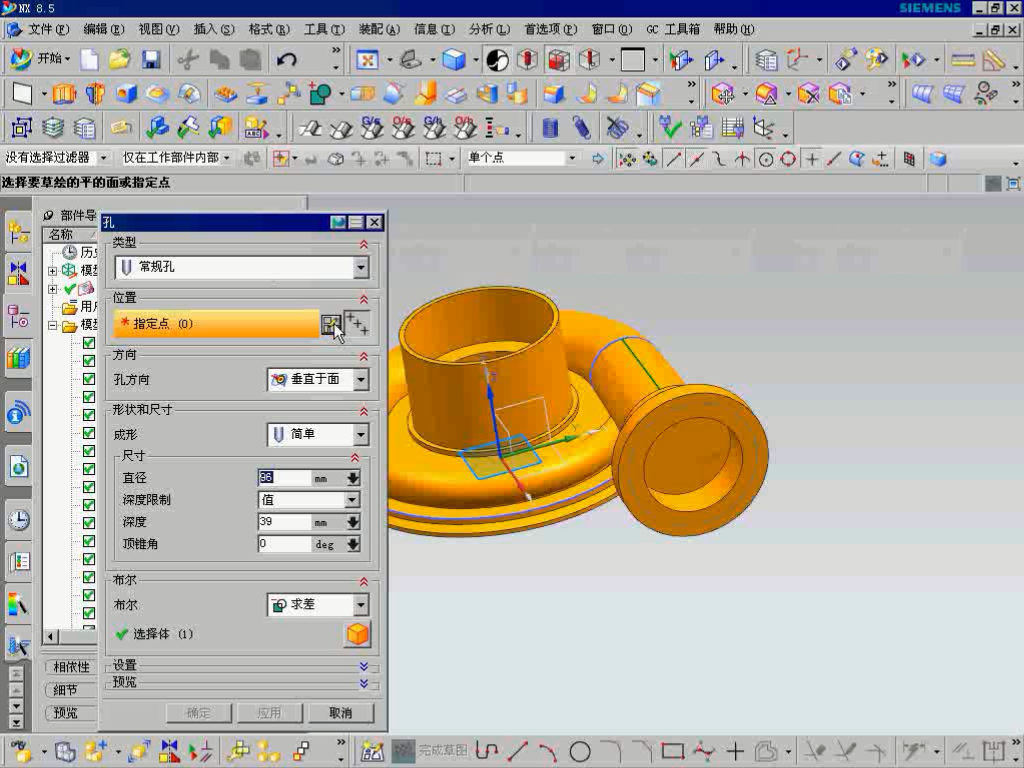
Task: Click the Internet Explorer sidebar icon
Action: pos(18,468)
